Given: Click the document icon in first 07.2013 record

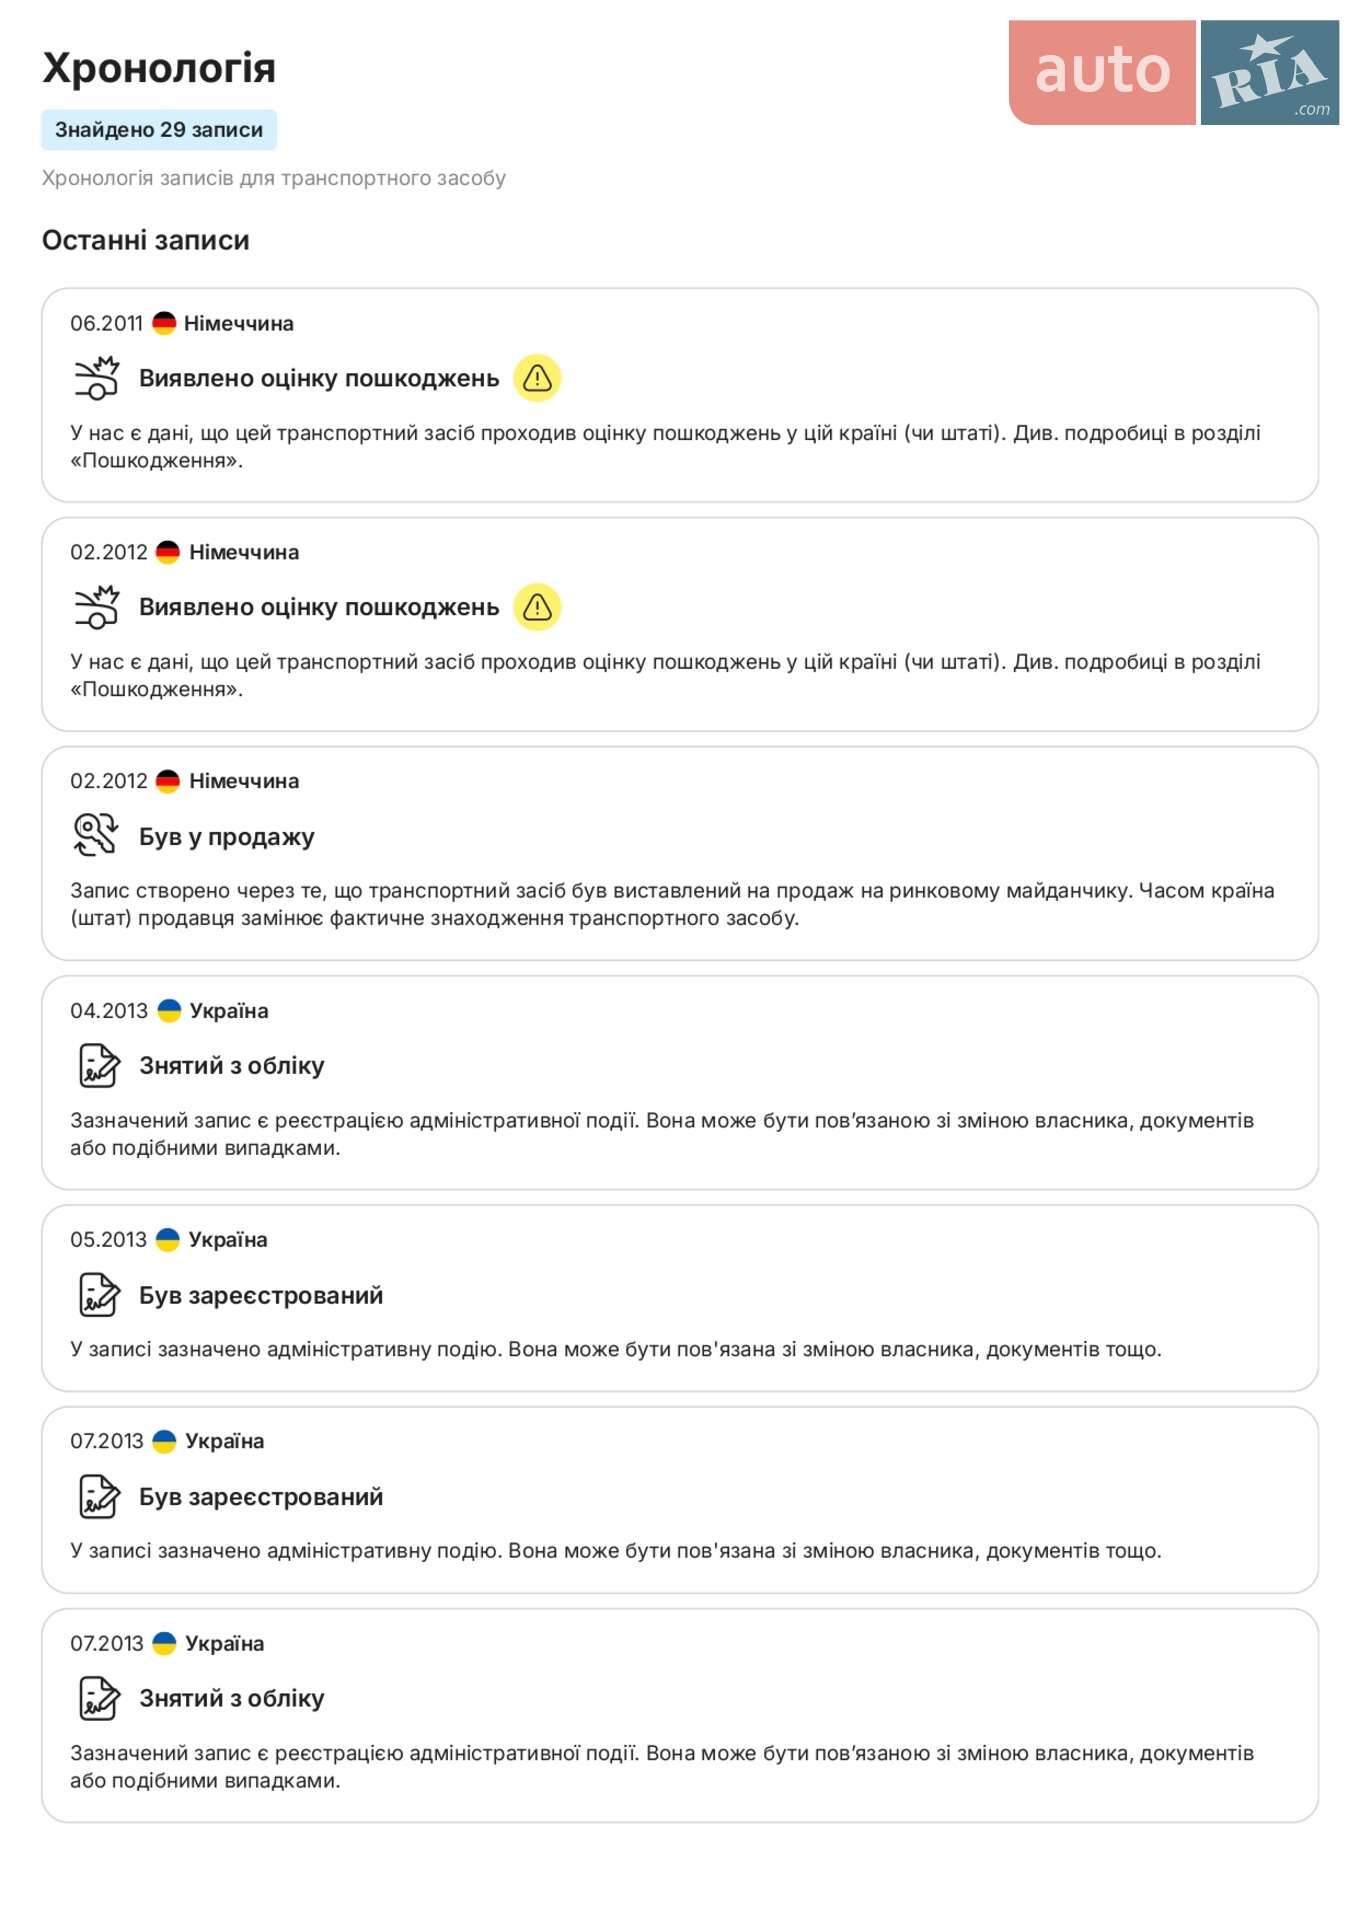Looking at the screenshot, I should click(x=99, y=1497).
